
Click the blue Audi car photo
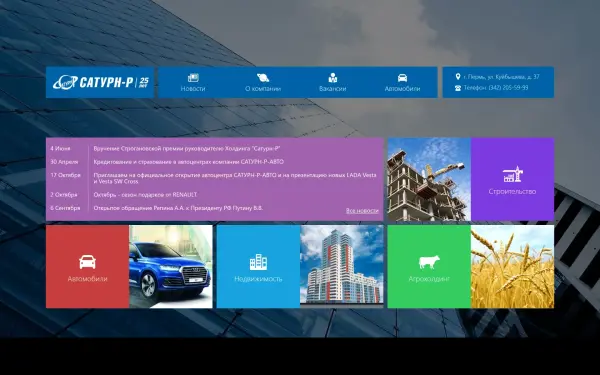point(171,266)
